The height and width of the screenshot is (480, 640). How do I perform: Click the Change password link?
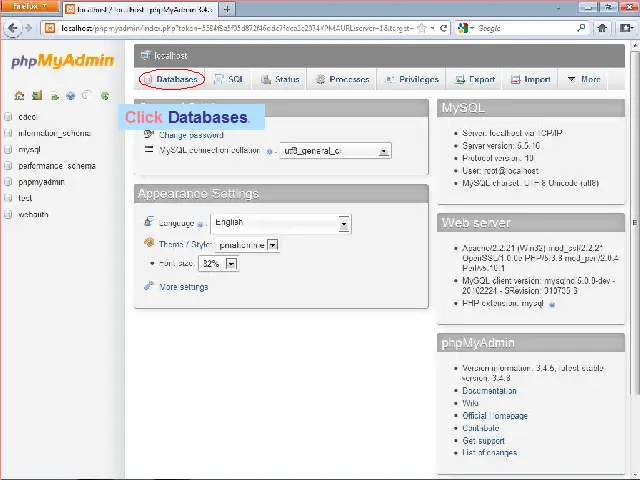(191, 135)
